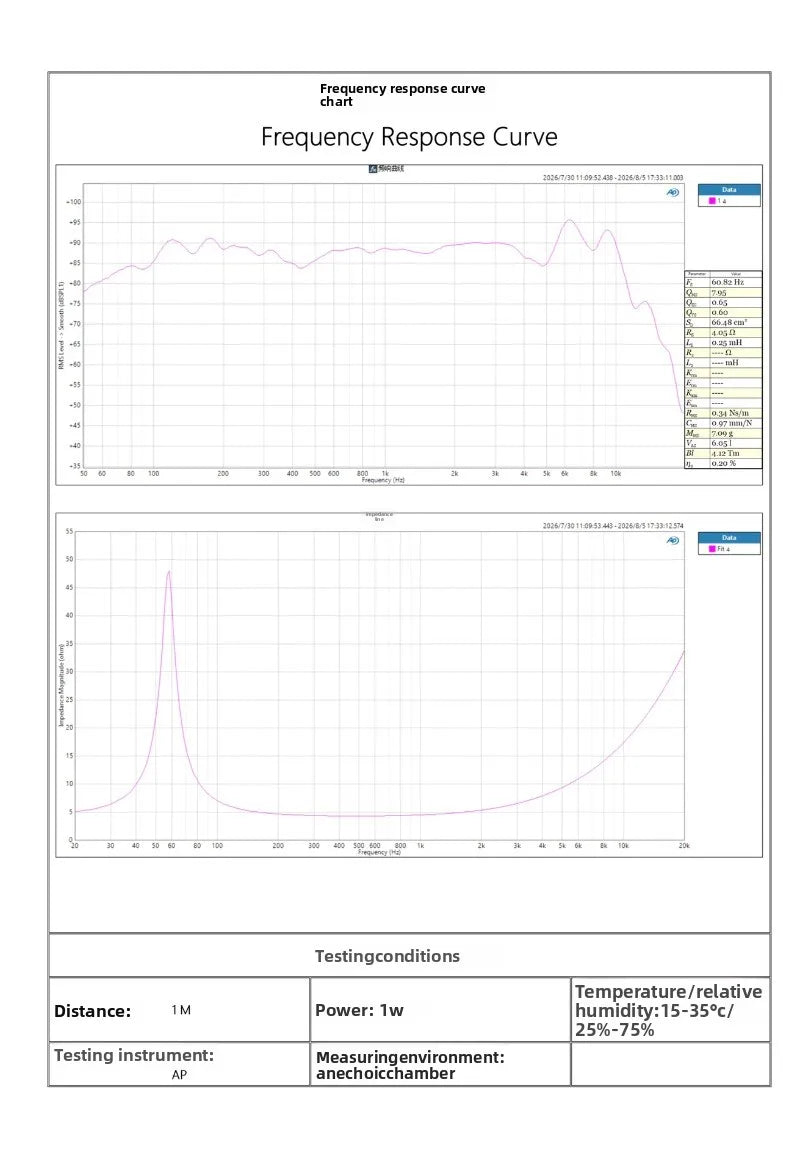Click the '0.65' value in the parameter table
Viewport: 800px width, 1172px height.
point(719,303)
